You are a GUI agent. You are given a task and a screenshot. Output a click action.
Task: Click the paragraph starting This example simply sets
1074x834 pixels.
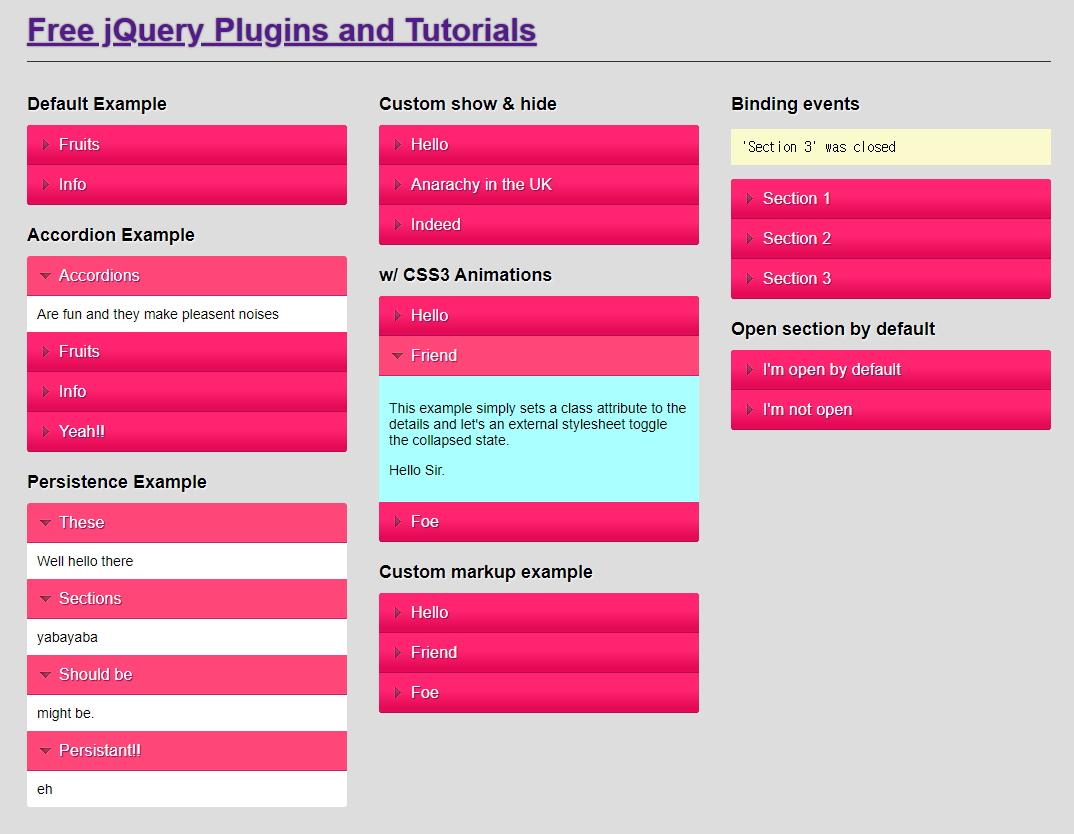538,425
